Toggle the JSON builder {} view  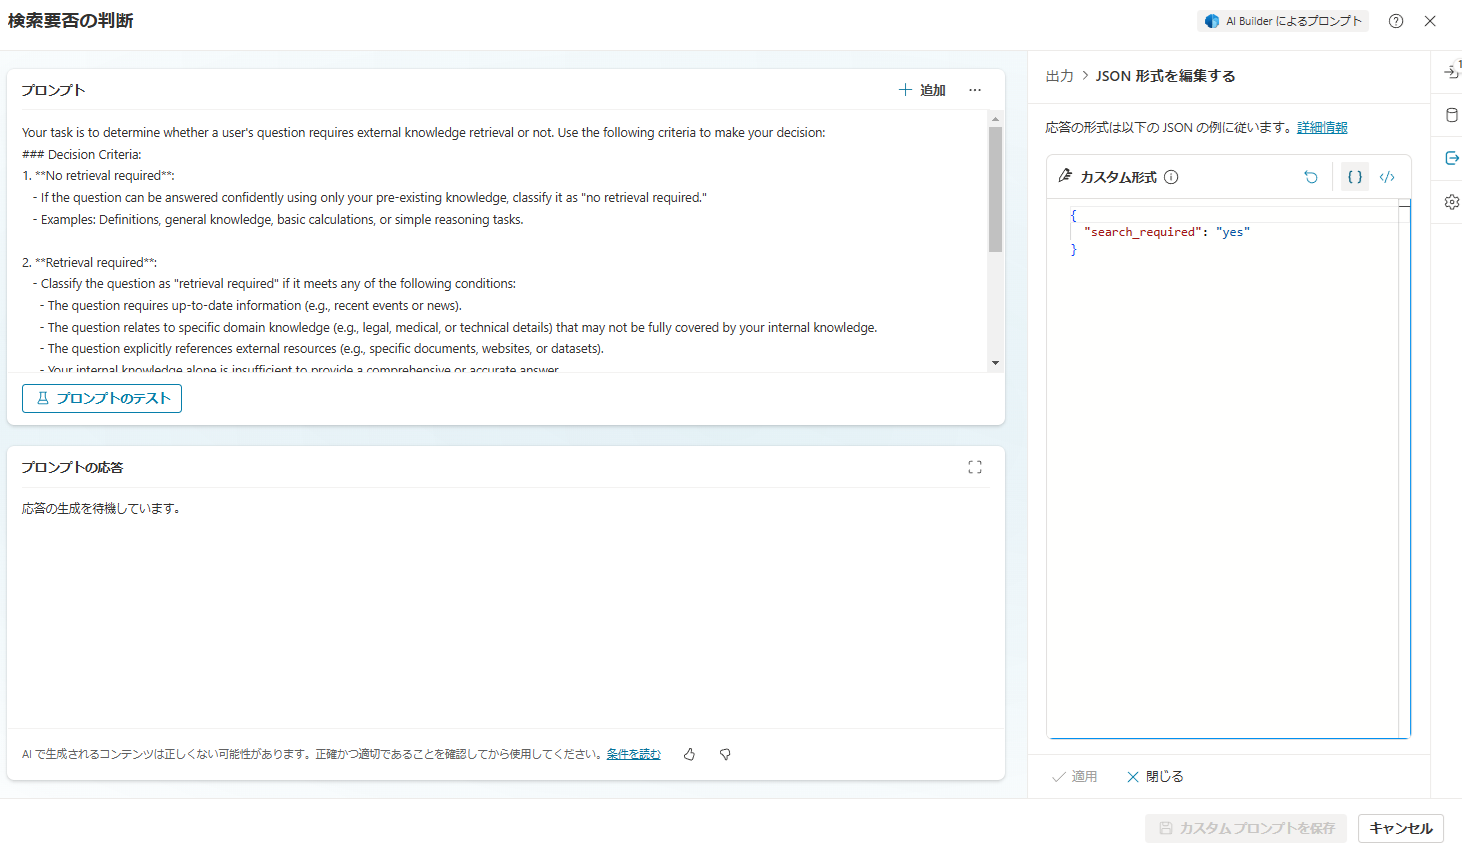[x=1355, y=176]
